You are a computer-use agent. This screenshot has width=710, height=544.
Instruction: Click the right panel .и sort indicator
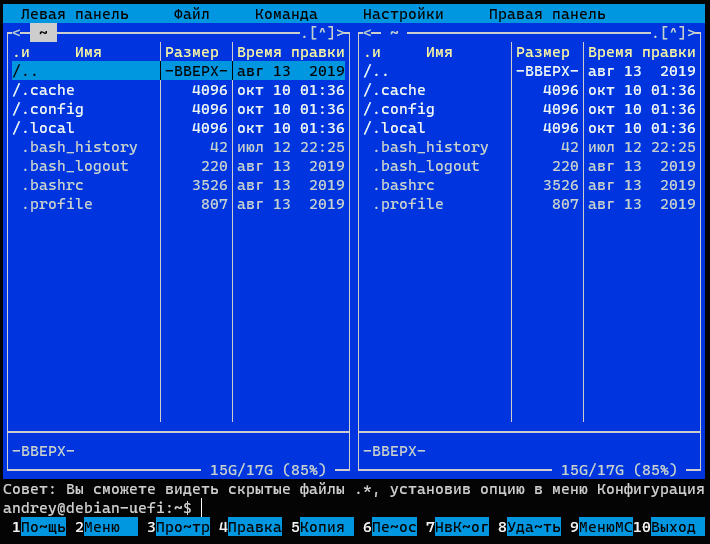[372, 52]
